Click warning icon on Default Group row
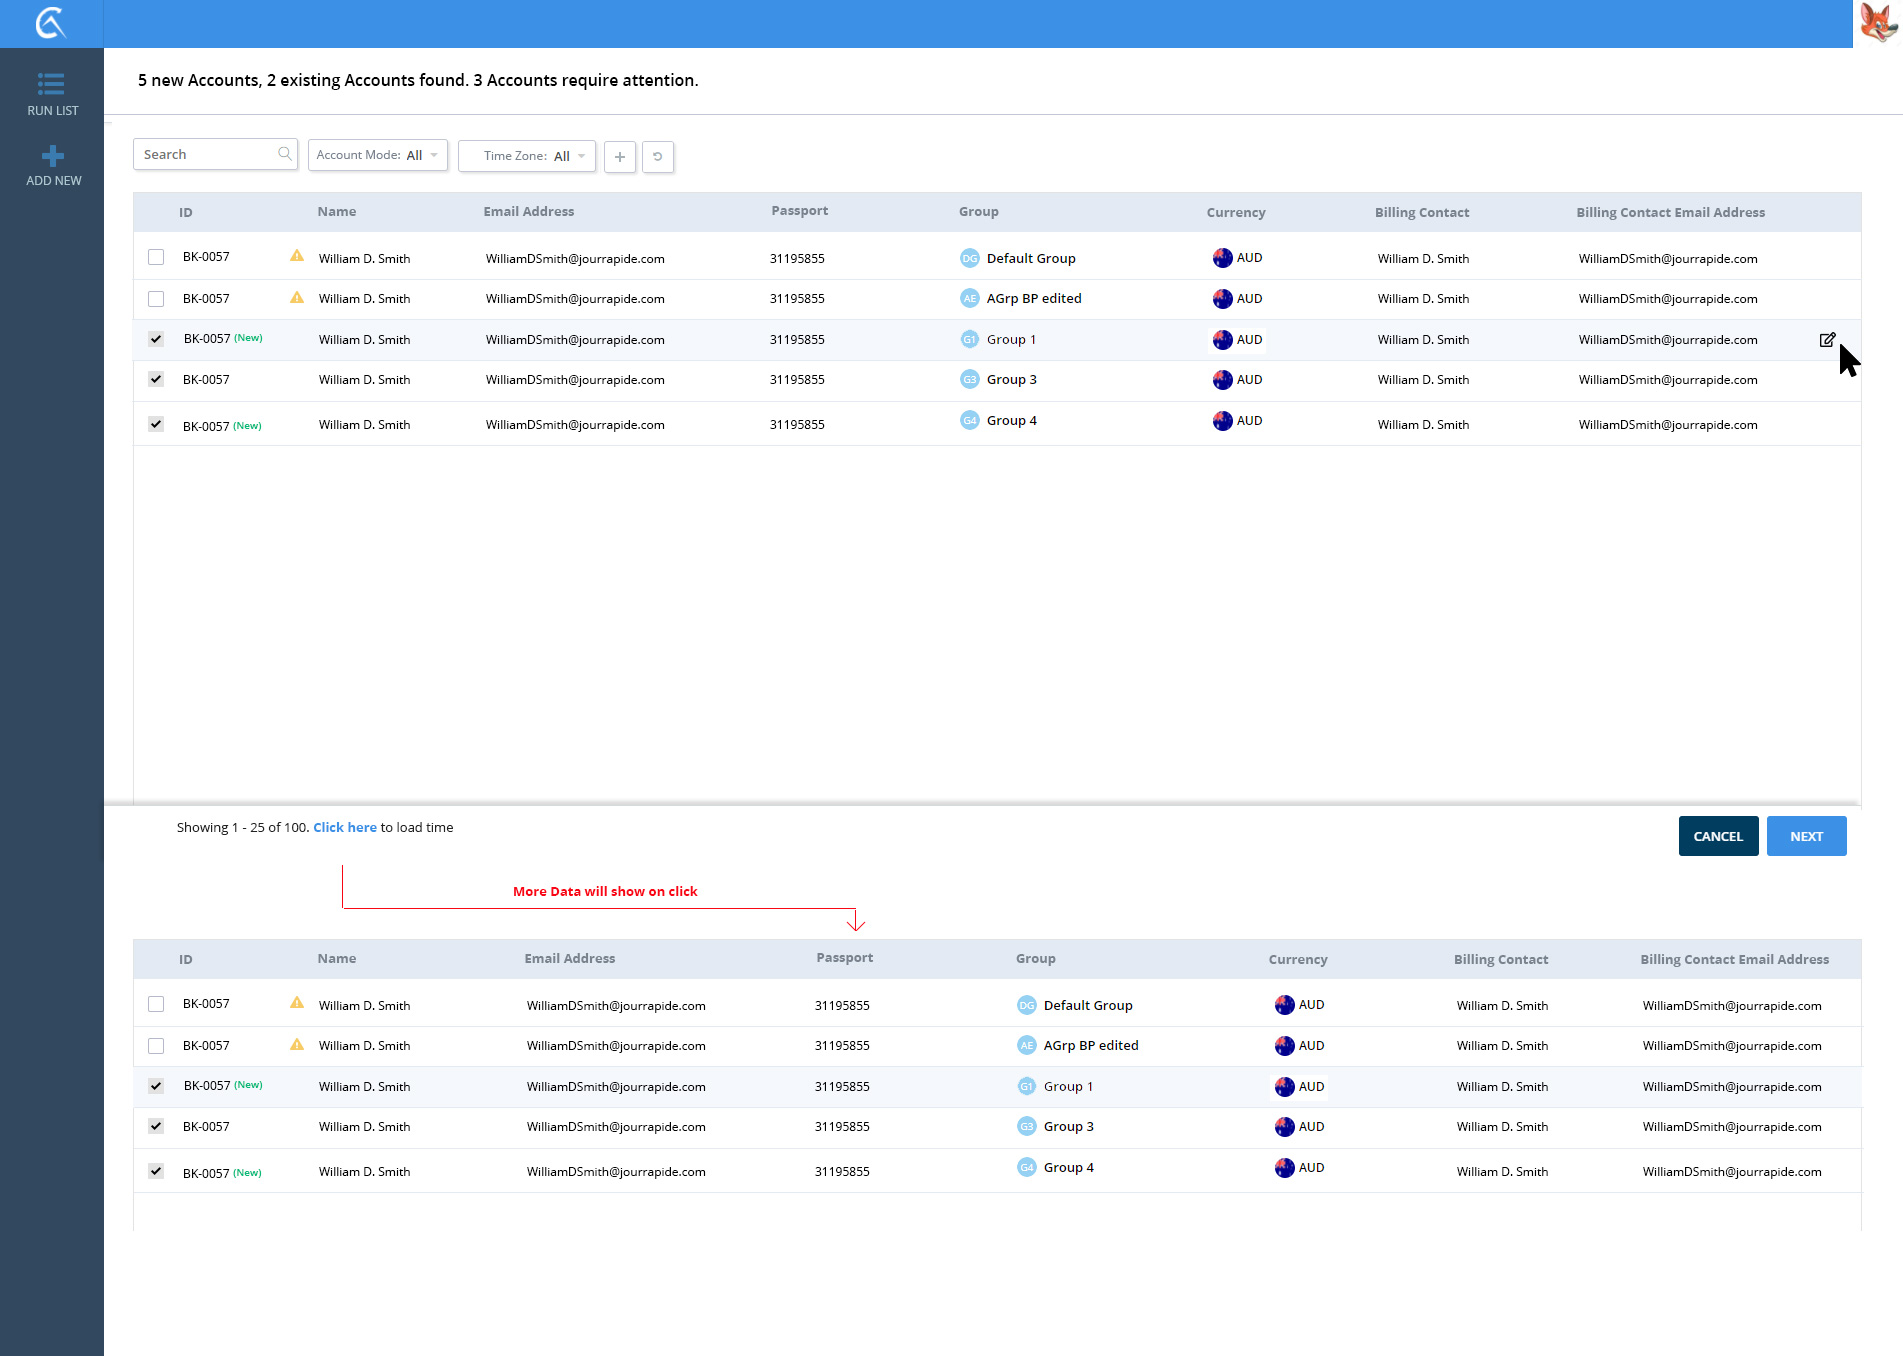Viewport: 1903px width, 1356px height. (x=297, y=256)
